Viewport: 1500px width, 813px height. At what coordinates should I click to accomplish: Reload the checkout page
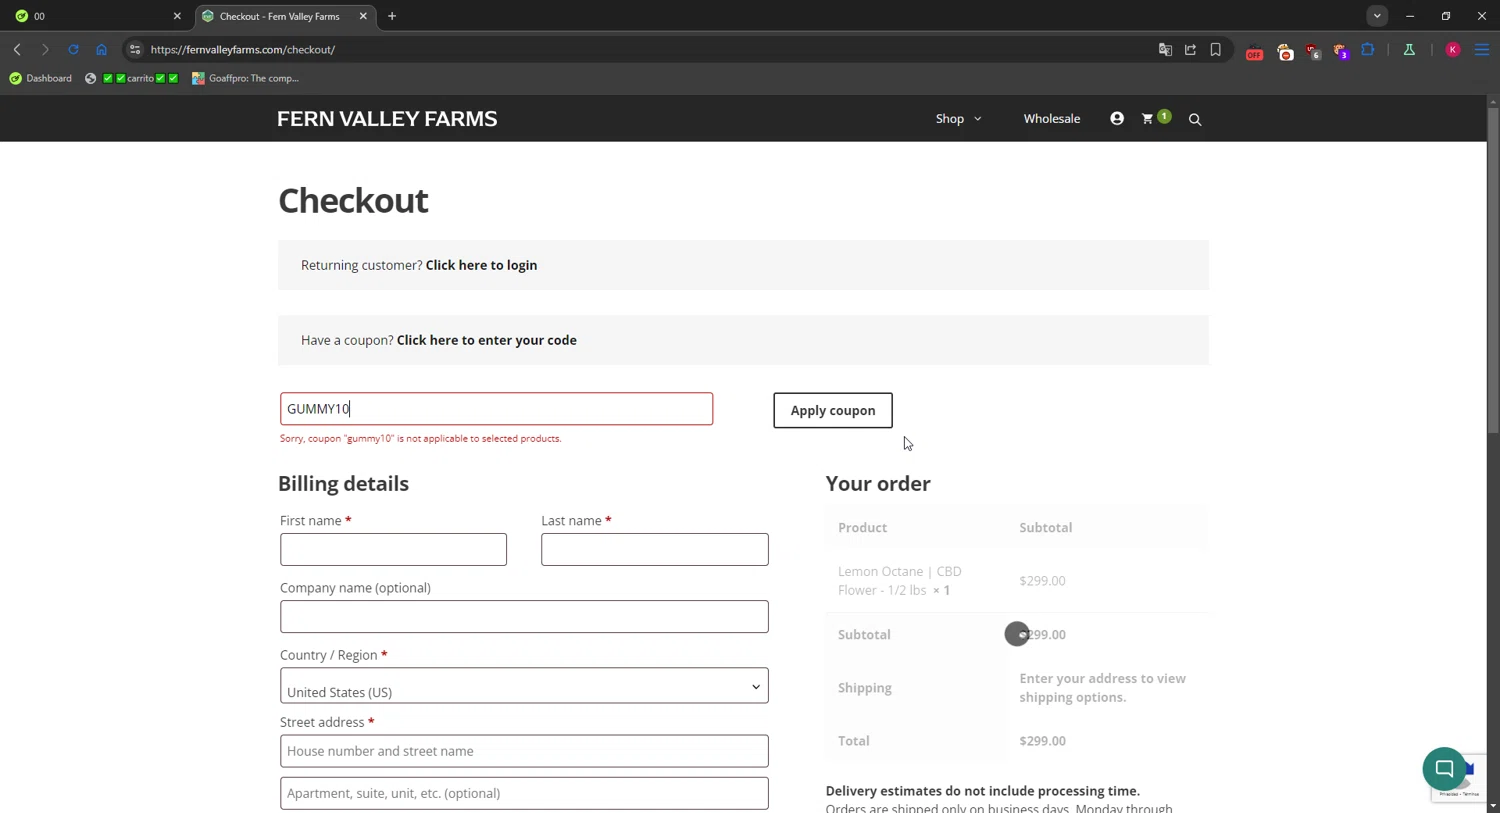(73, 50)
